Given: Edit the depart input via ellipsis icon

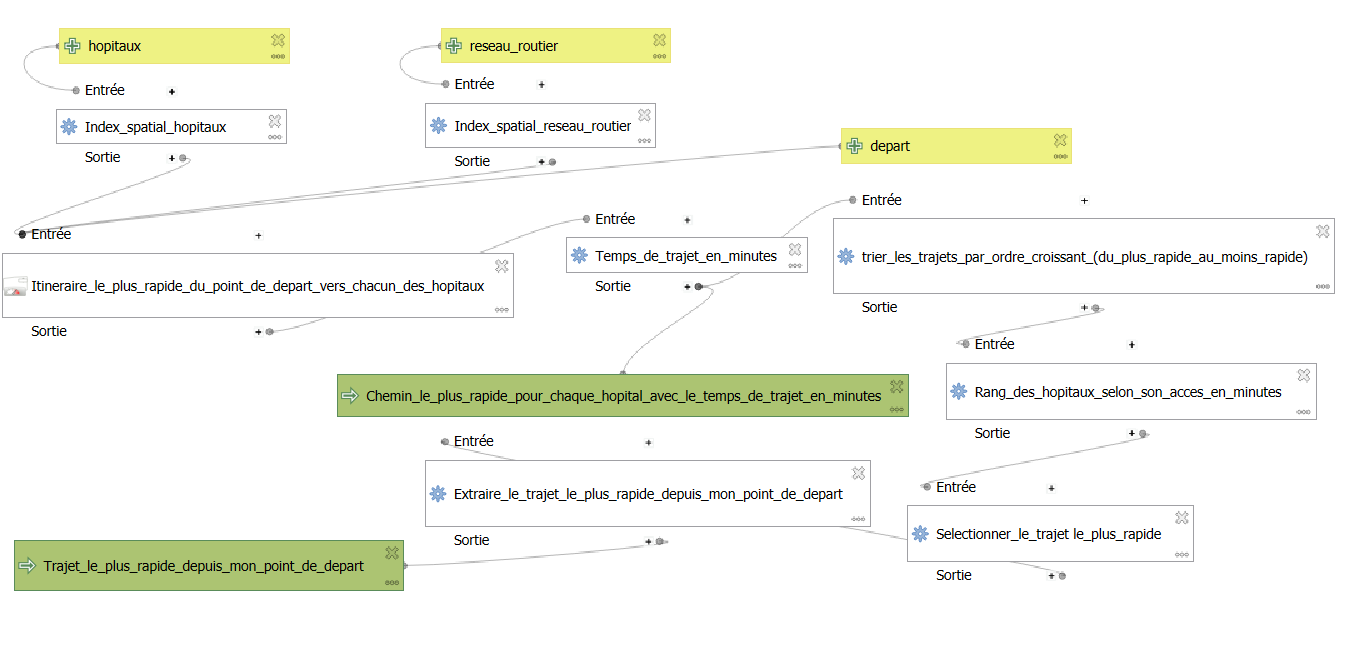Looking at the screenshot, I should tap(1061, 156).
